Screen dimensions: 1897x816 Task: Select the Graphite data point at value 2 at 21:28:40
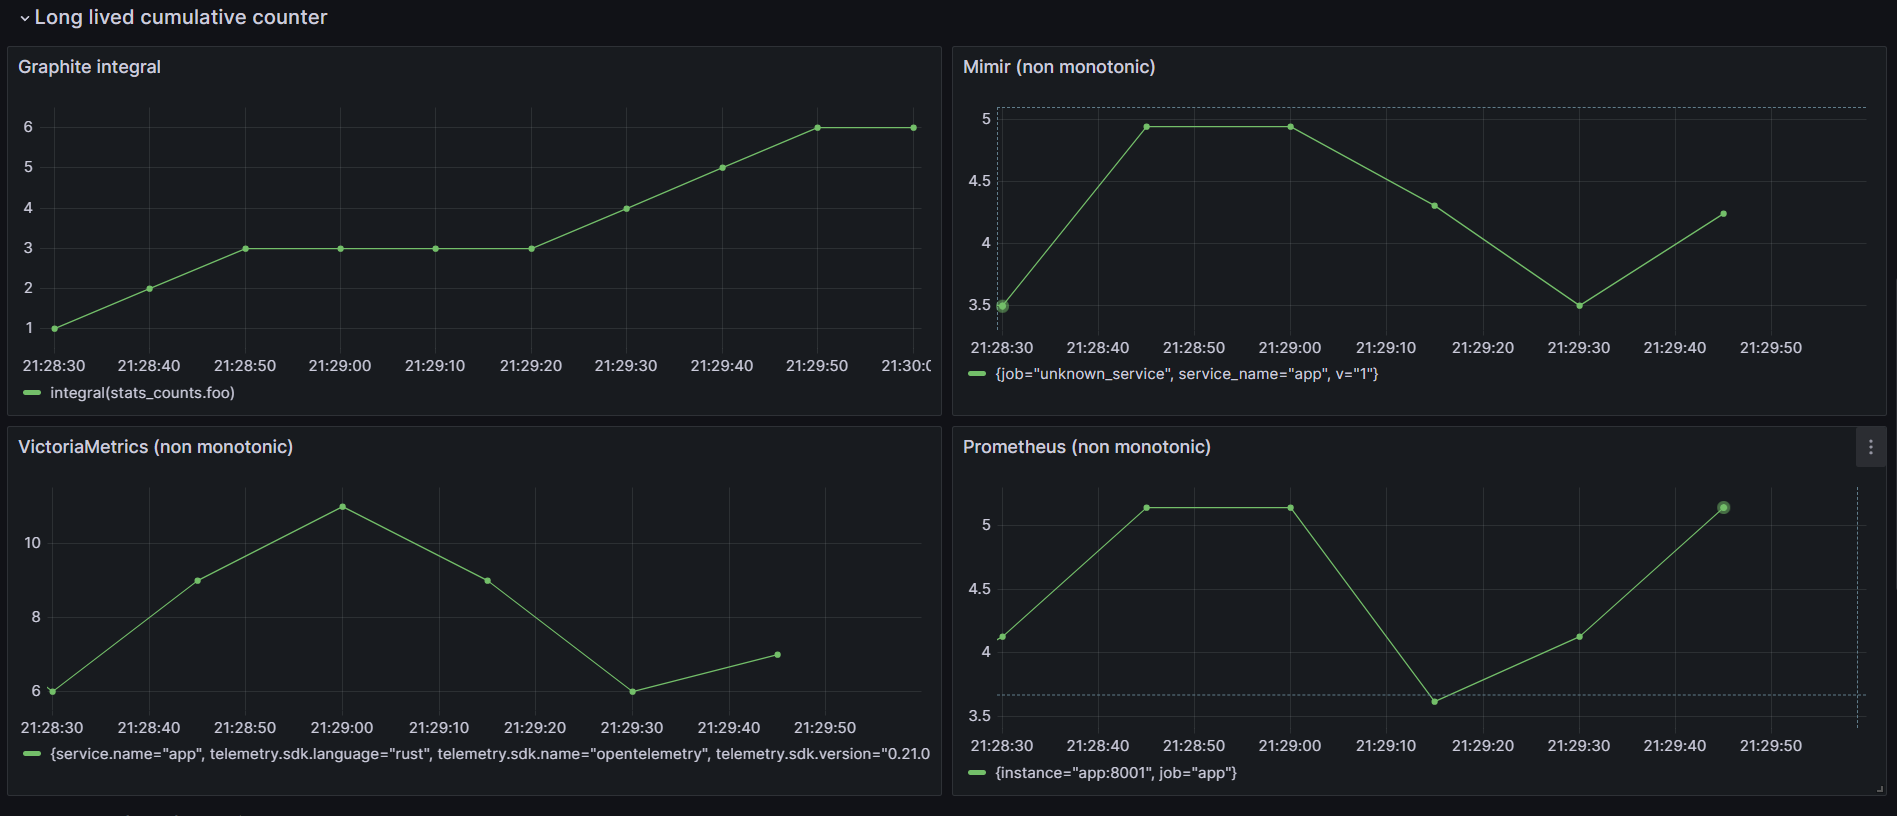[150, 288]
